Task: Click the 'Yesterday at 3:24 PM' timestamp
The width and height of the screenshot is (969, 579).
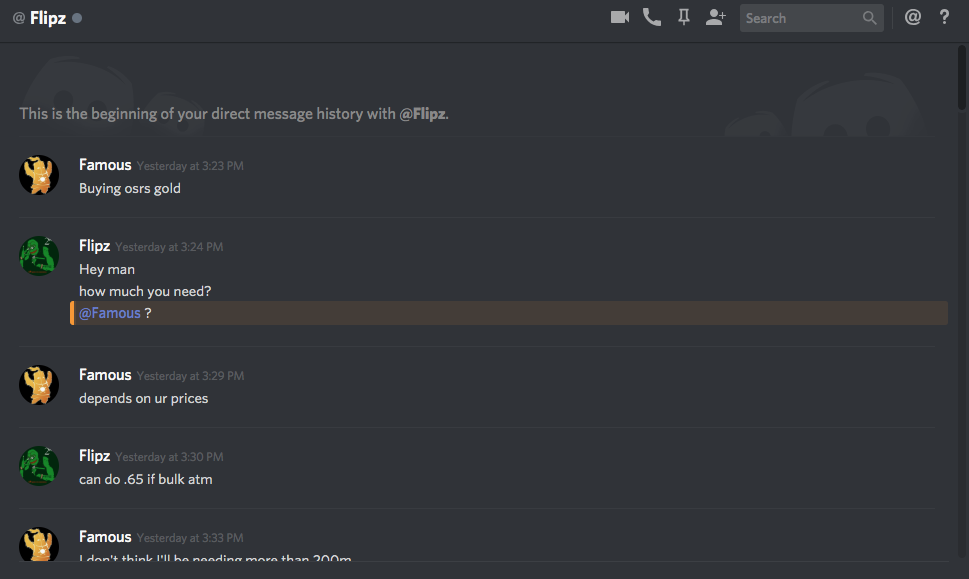Action: click(x=169, y=247)
